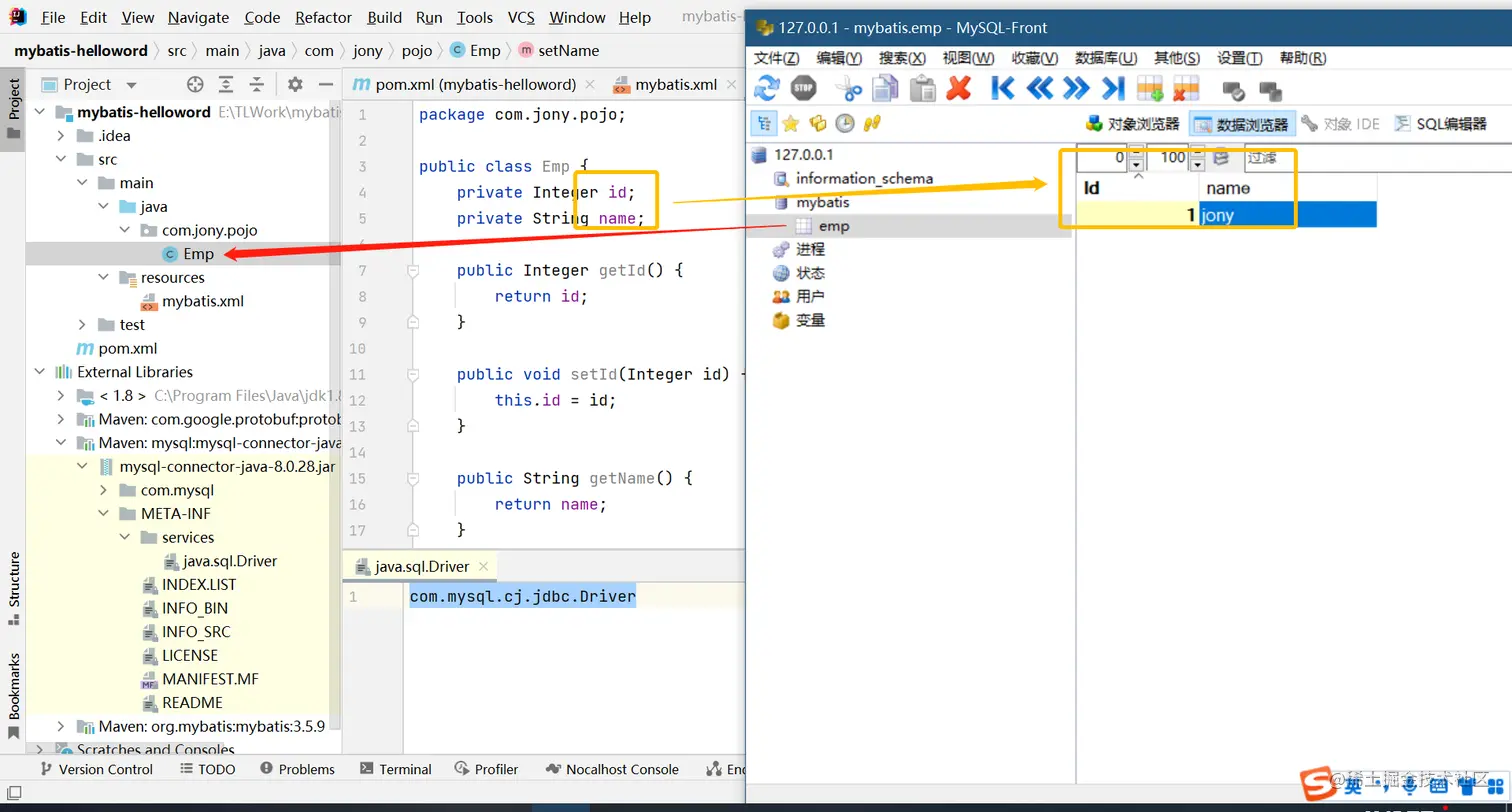Click the scissors Cut icon in MySQL-Front
This screenshot has height=812, width=1512.
[x=849, y=88]
